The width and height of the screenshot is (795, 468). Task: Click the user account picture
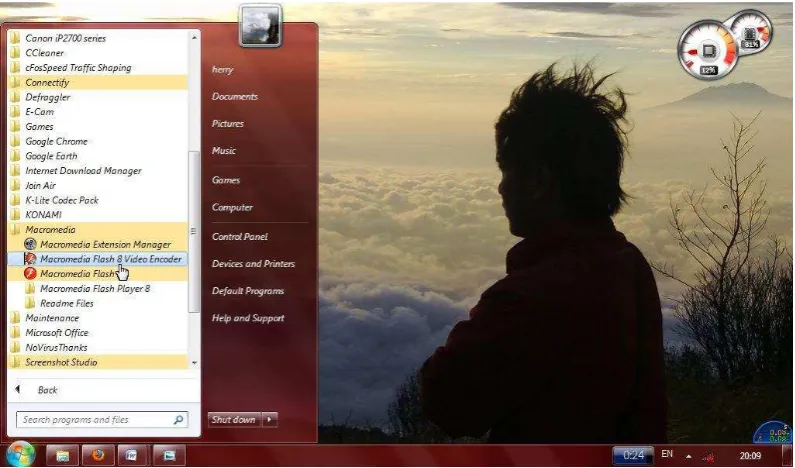click(260, 25)
